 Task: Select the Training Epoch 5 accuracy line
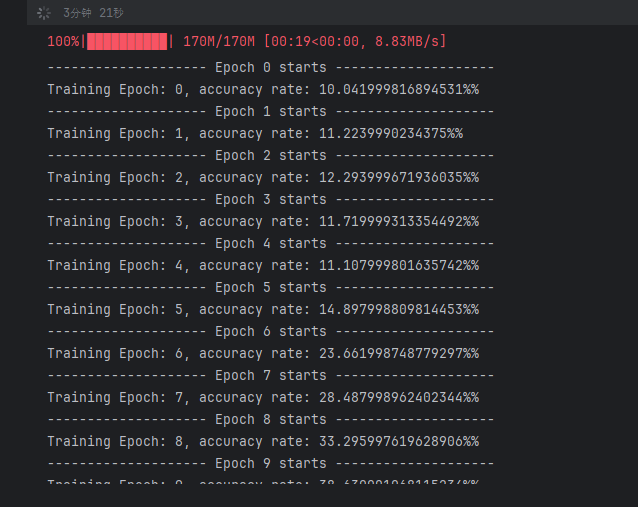click(x=263, y=309)
